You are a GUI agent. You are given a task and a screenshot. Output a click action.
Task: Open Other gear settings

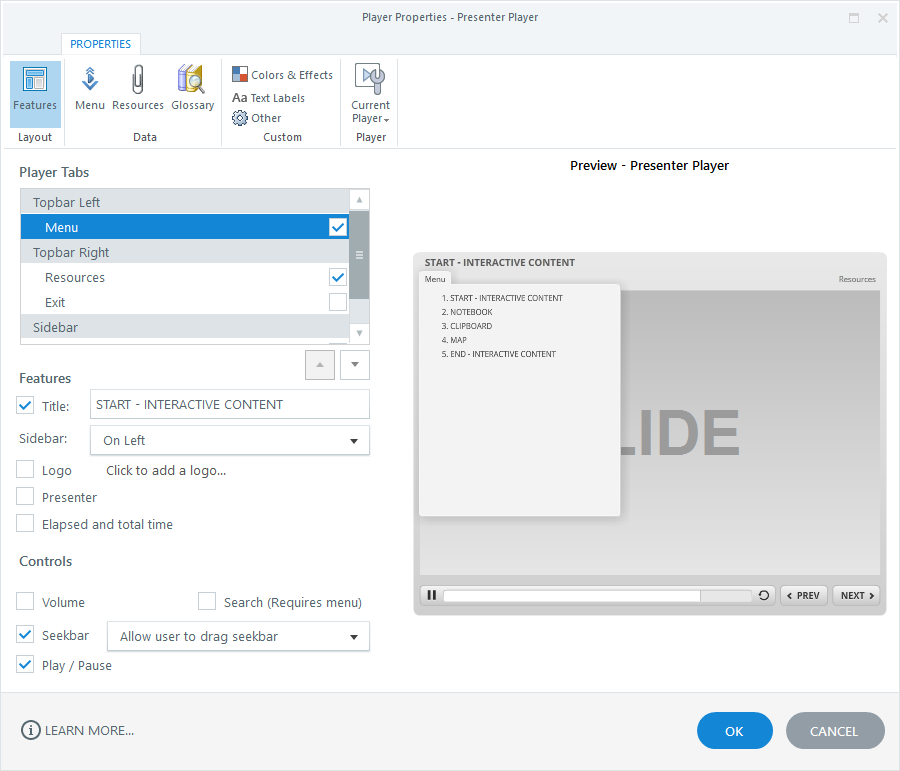click(x=257, y=118)
